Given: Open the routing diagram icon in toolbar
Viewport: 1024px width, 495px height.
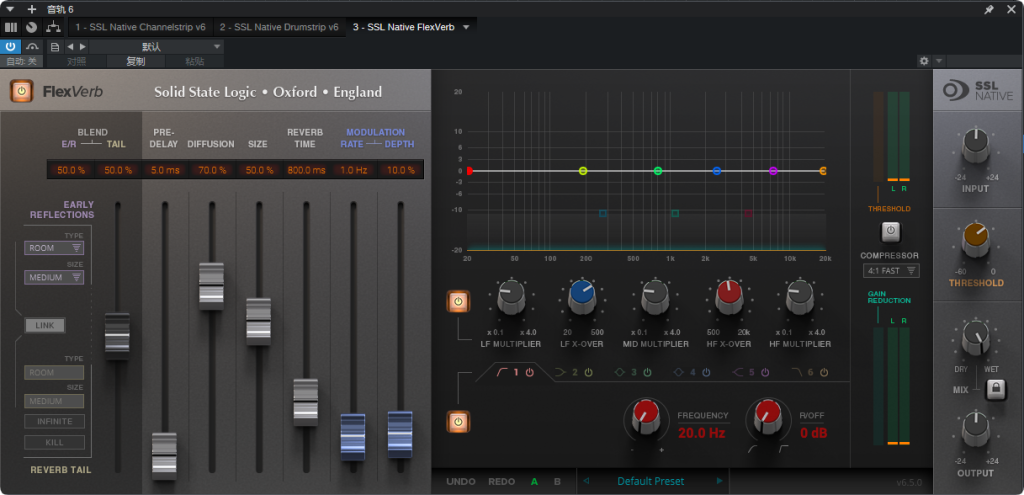Looking at the screenshot, I should (x=54, y=27).
